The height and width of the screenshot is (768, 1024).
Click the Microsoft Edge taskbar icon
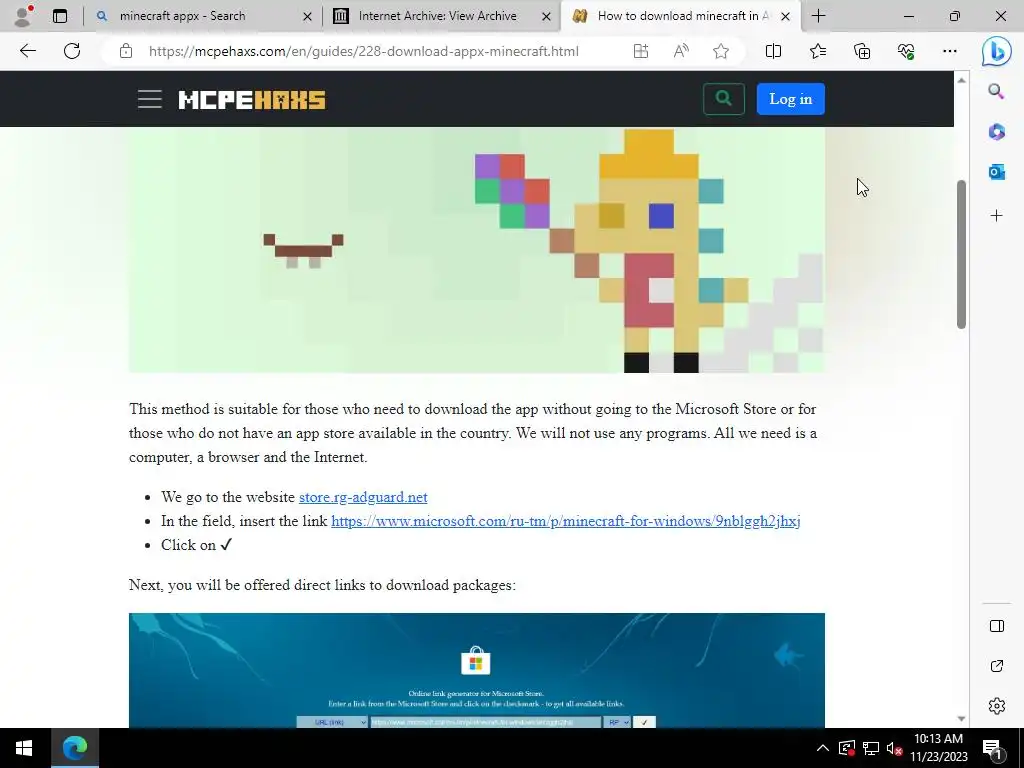point(74,748)
